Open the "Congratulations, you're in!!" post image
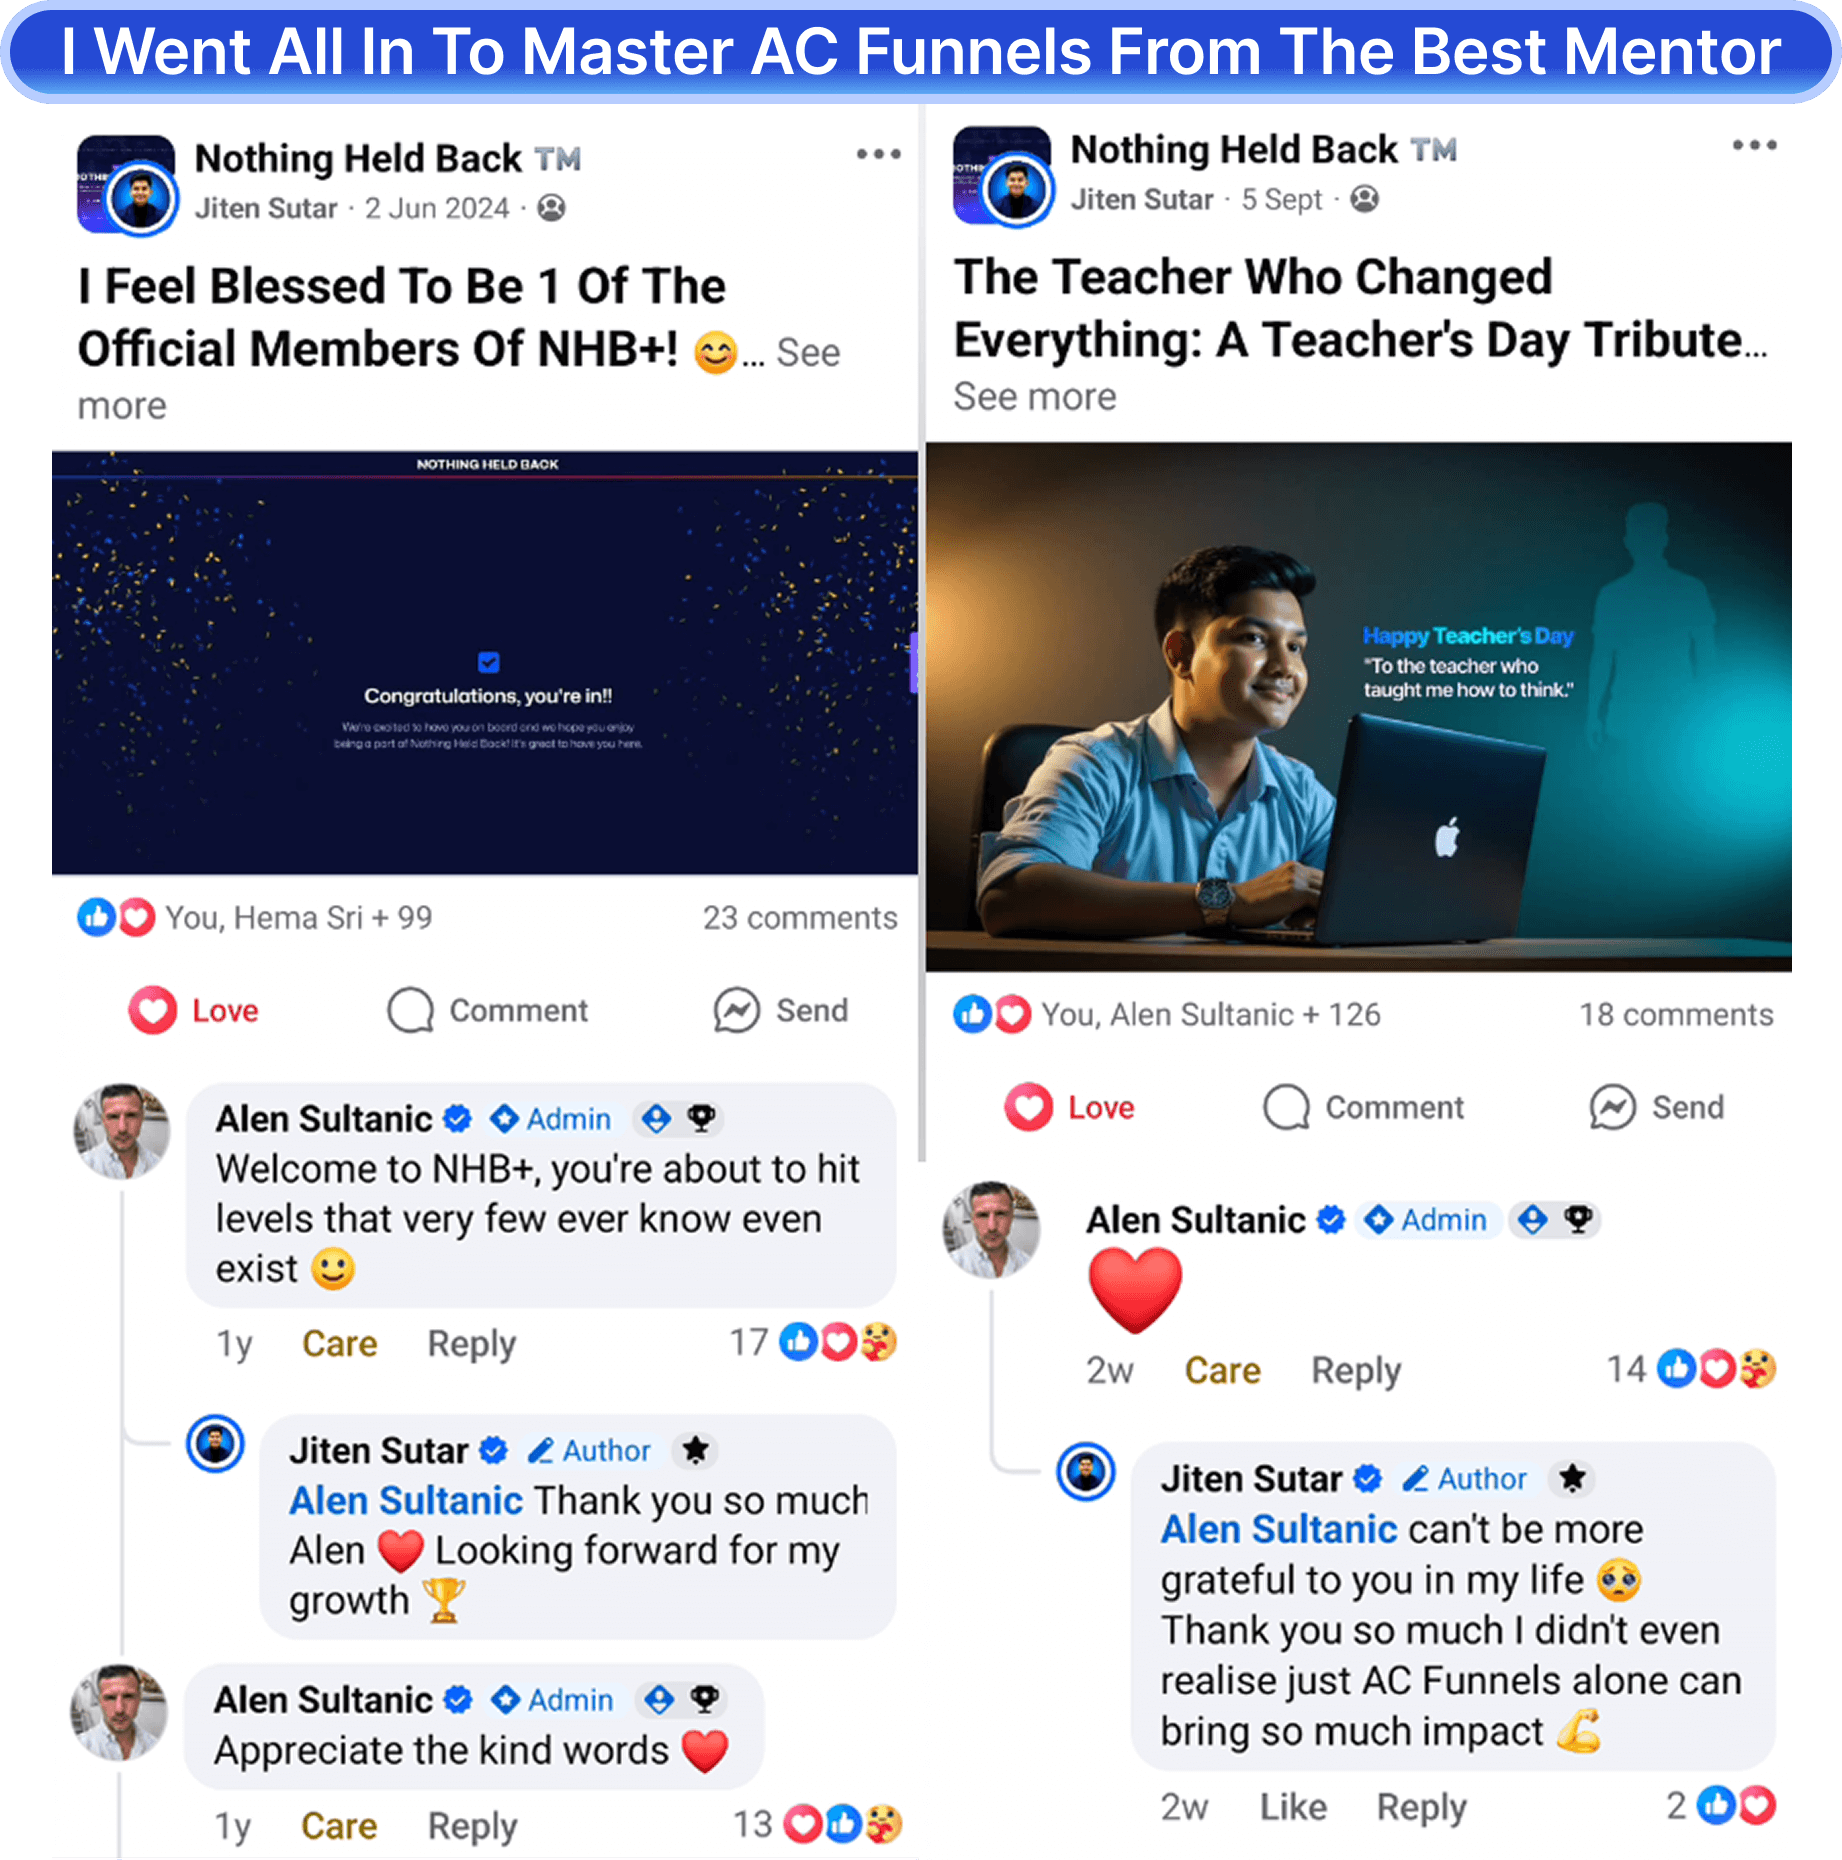 tap(485, 663)
